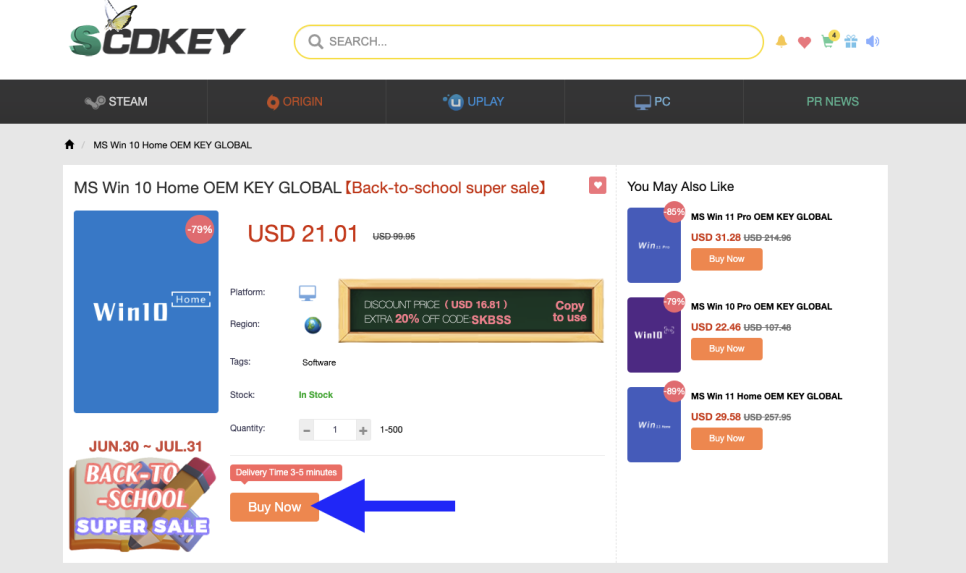Screen dimensions: 966x573
Task: Open MS Win 11 Home OEM KEY GLOBAL title
Action: coord(766,396)
